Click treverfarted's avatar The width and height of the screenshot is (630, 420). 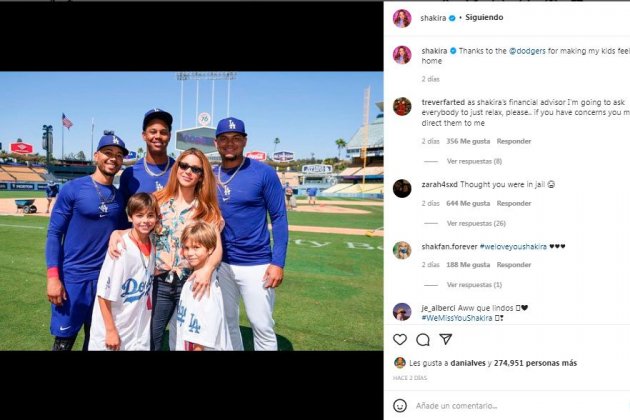[402, 106]
